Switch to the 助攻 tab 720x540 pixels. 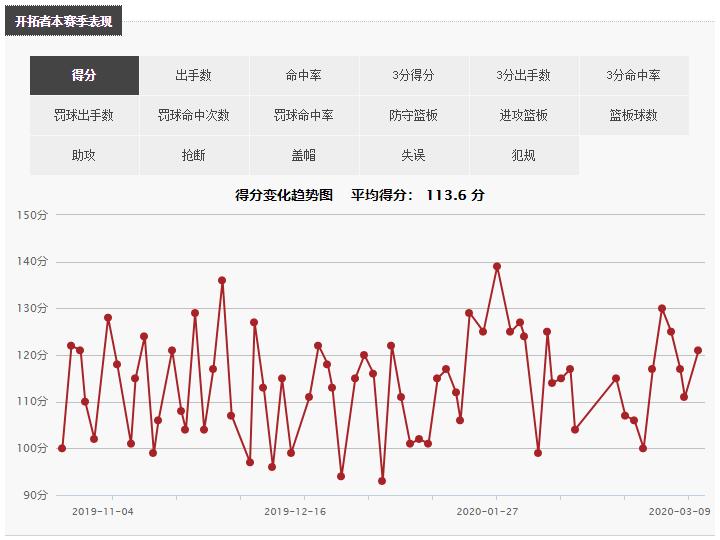coord(84,155)
